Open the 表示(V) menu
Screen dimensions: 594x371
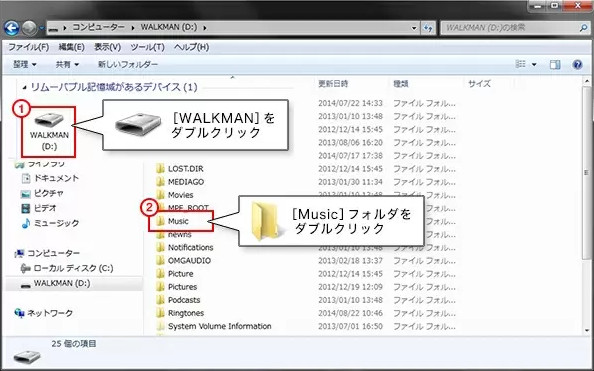pos(107,47)
